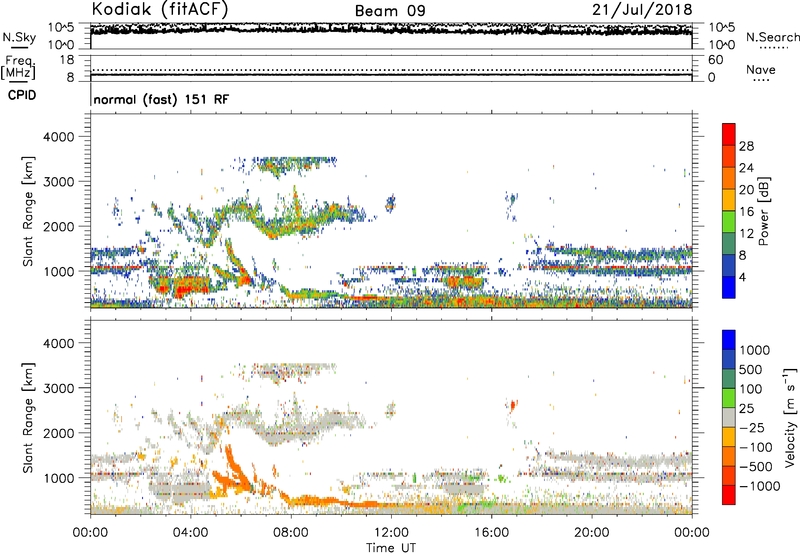This screenshot has height=554, width=800.
Task: Click the yellow segment of Power colorbar
Action: pyautogui.click(x=729, y=200)
